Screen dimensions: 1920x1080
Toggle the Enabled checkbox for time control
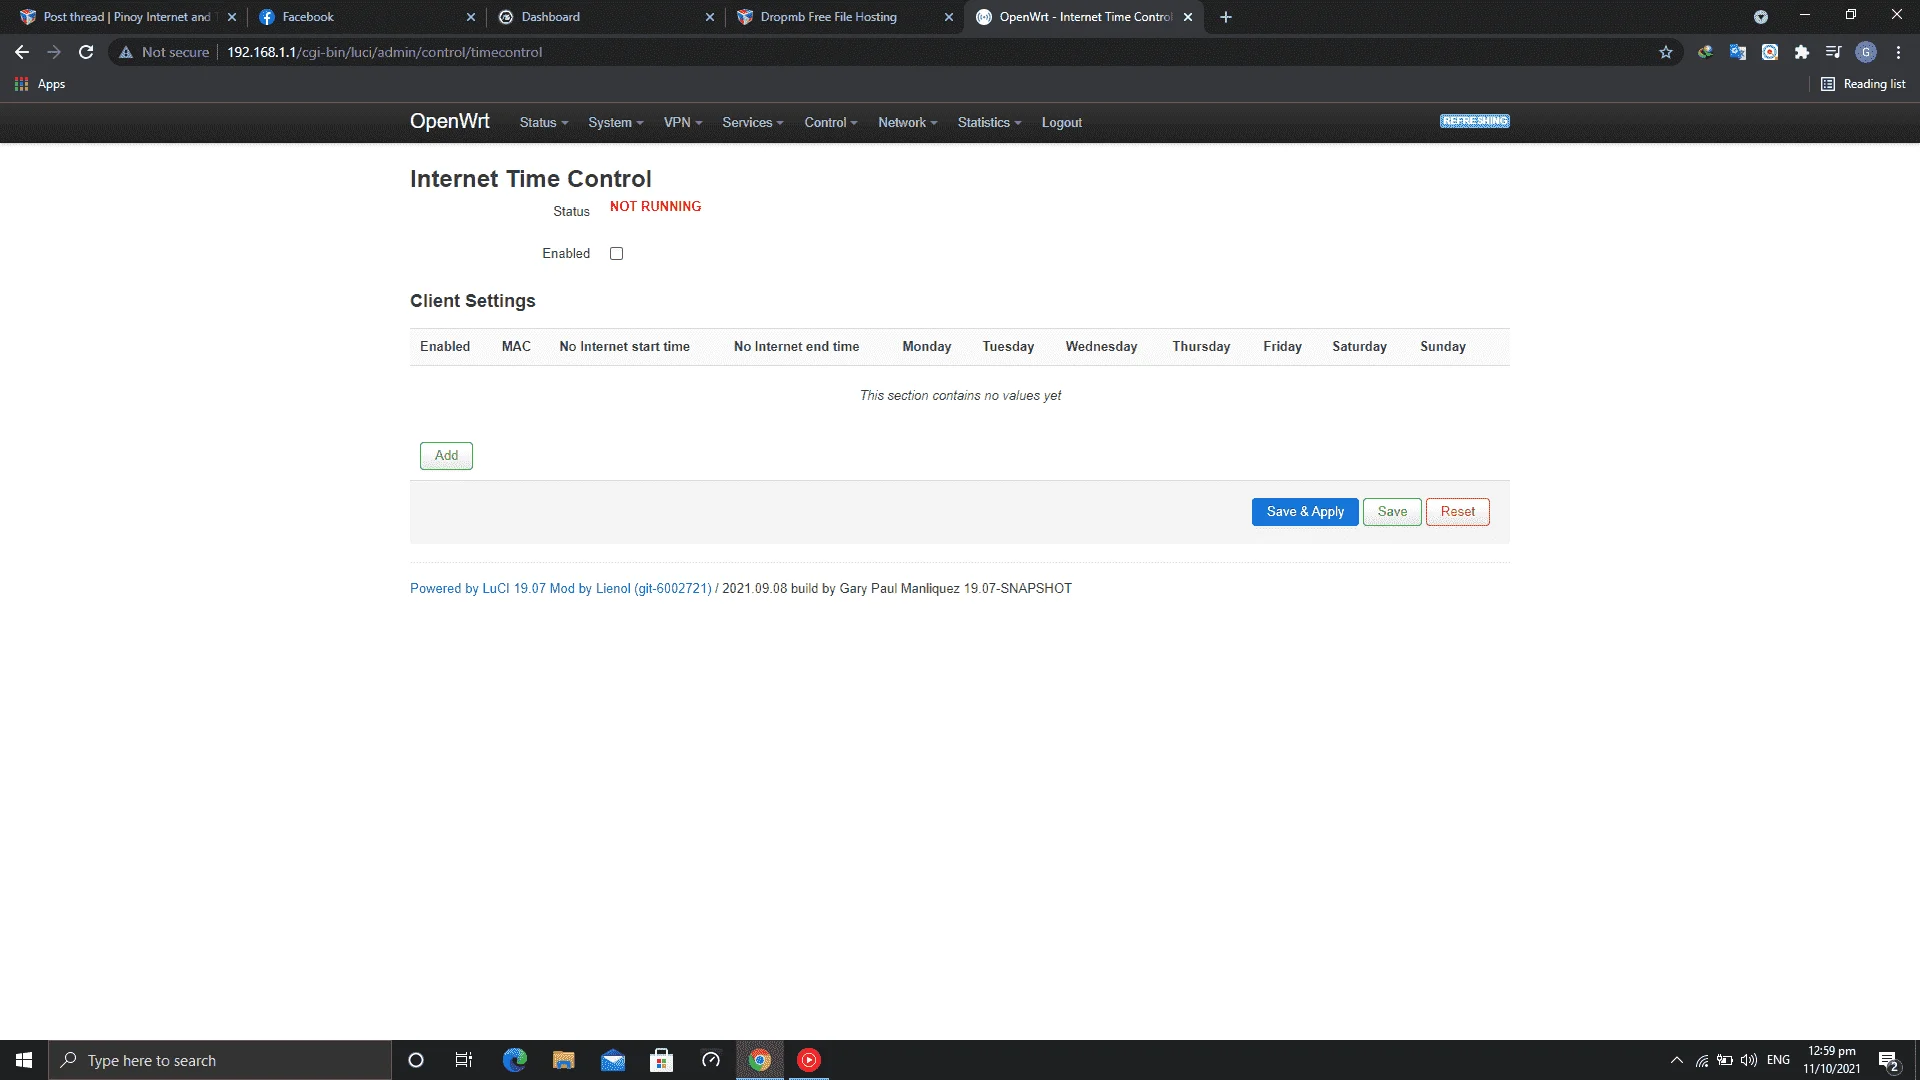pyautogui.click(x=617, y=254)
